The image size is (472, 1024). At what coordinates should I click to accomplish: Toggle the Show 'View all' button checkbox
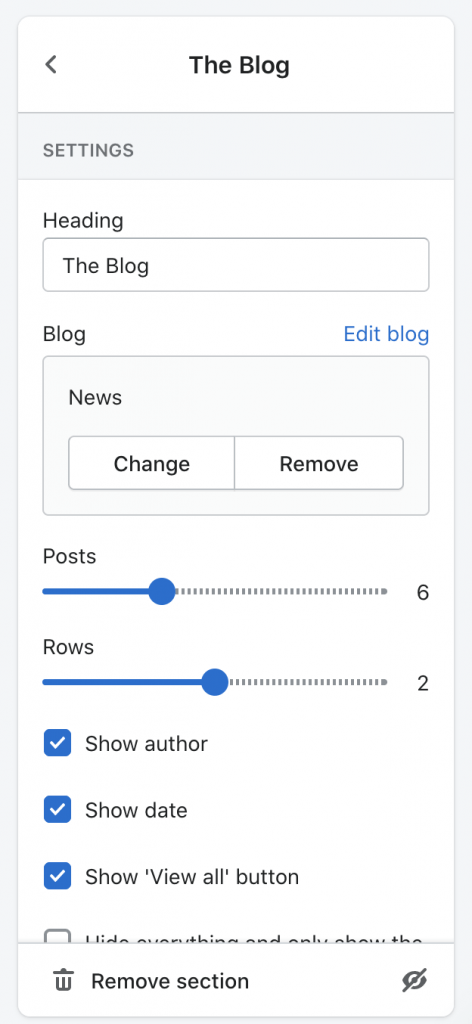pos(57,876)
